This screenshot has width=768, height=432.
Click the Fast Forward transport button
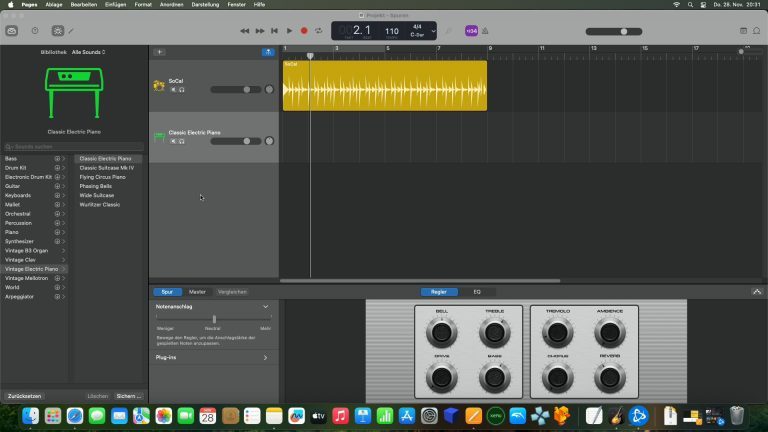point(260,31)
